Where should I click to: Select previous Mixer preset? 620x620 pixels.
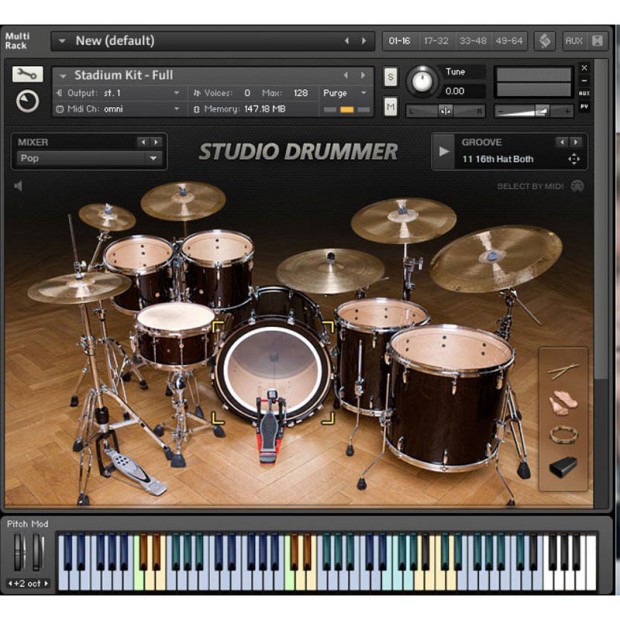[x=143, y=142]
